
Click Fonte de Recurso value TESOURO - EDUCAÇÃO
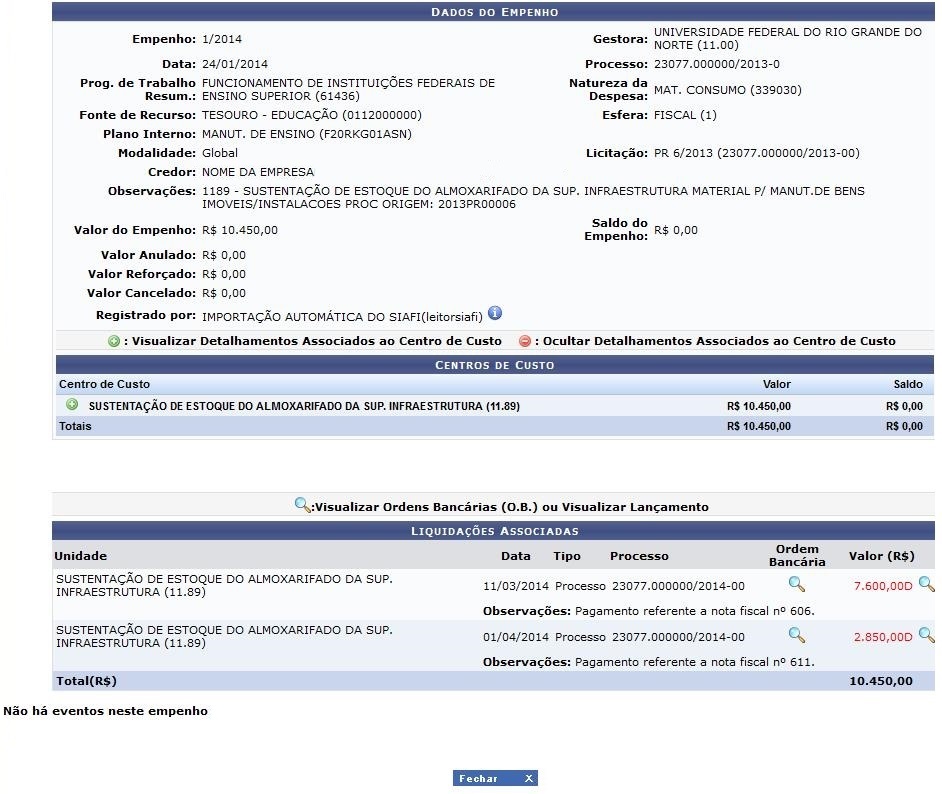click(x=312, y=115)
